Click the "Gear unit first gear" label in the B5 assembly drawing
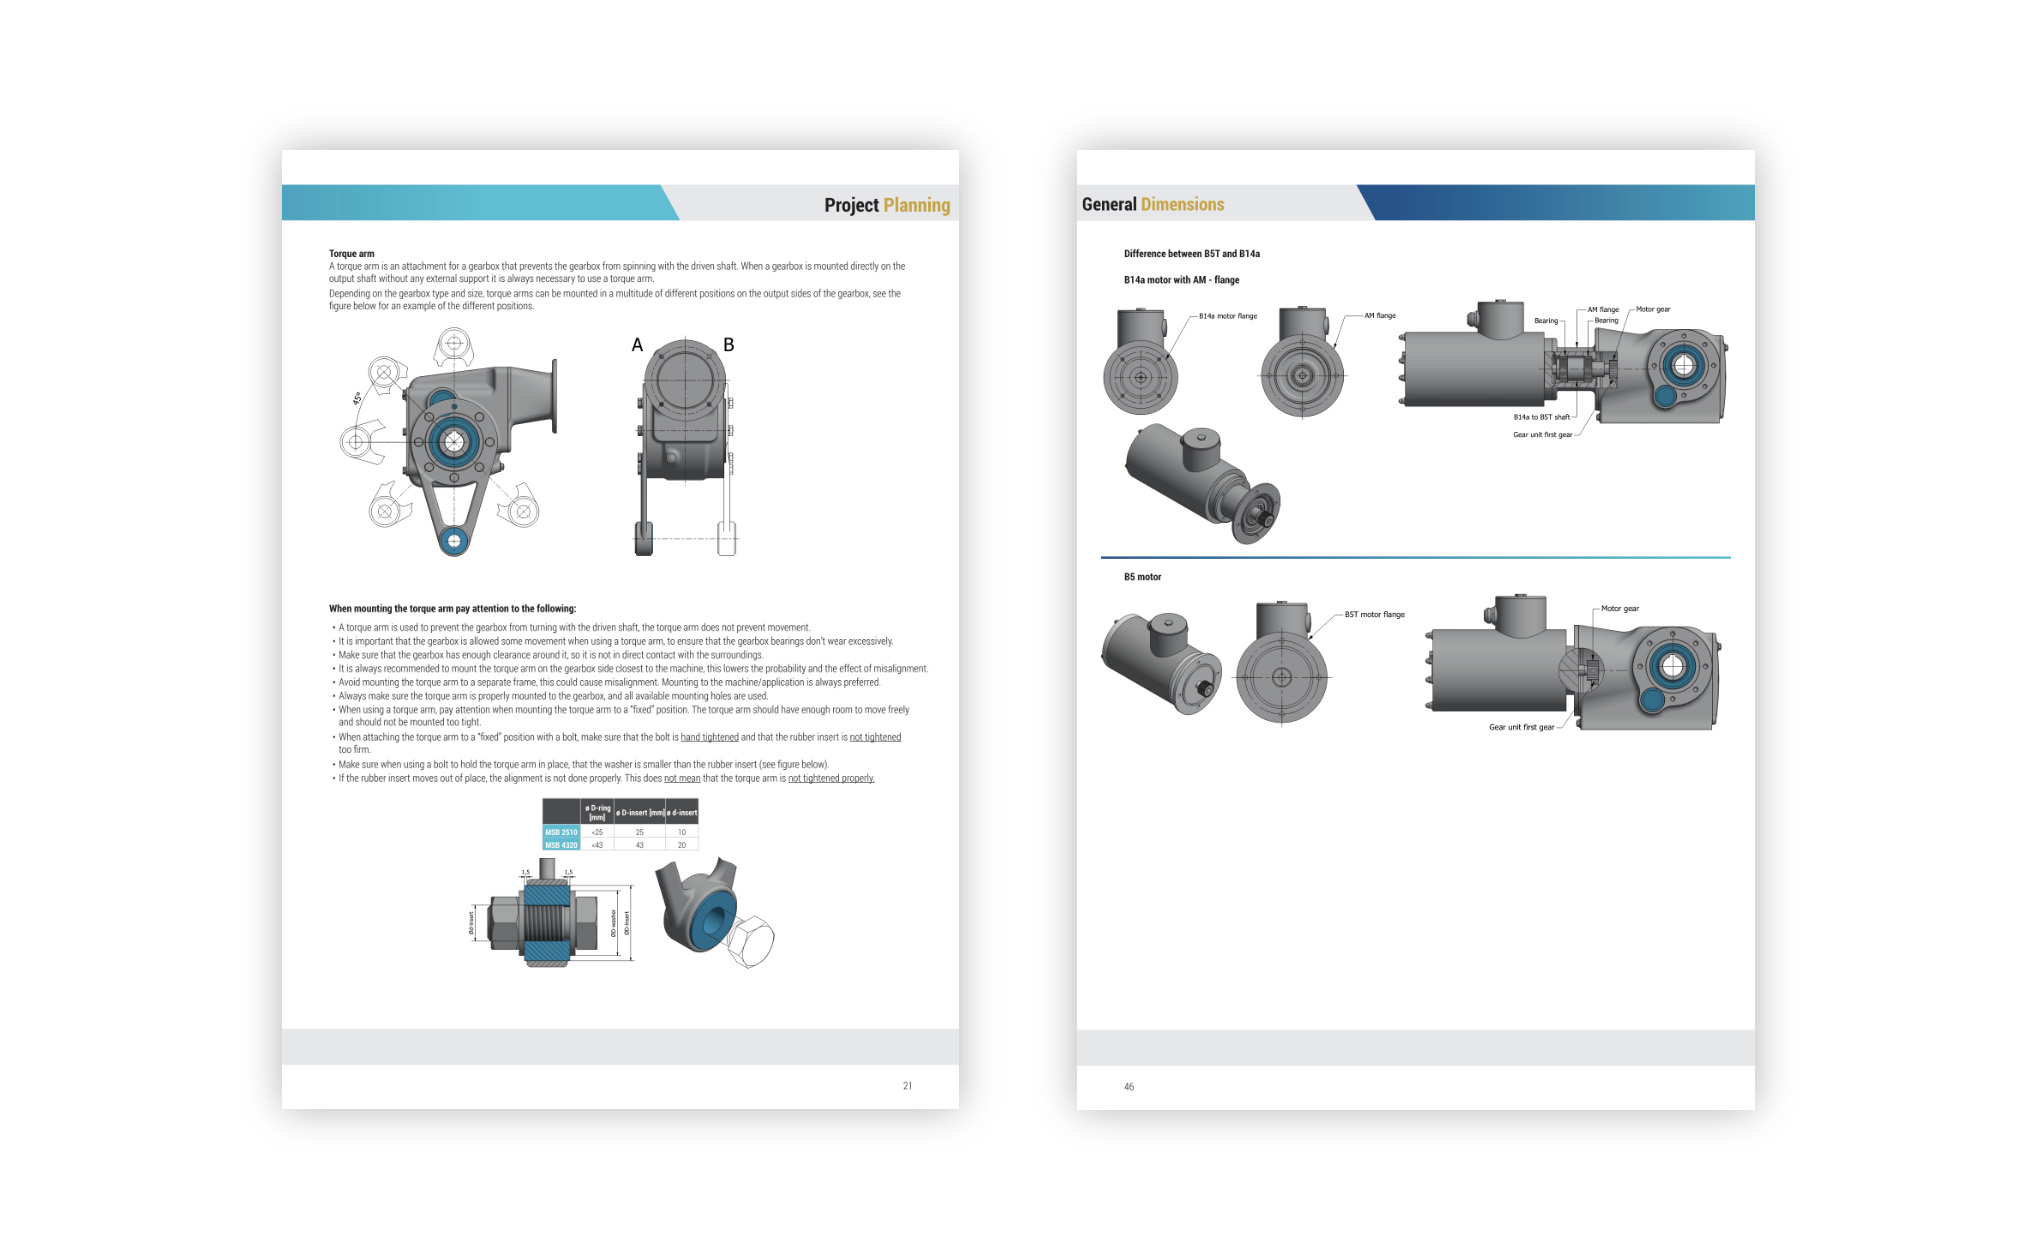The height and width of the screenshot is (1260, 2037). tap(1522, 727)
